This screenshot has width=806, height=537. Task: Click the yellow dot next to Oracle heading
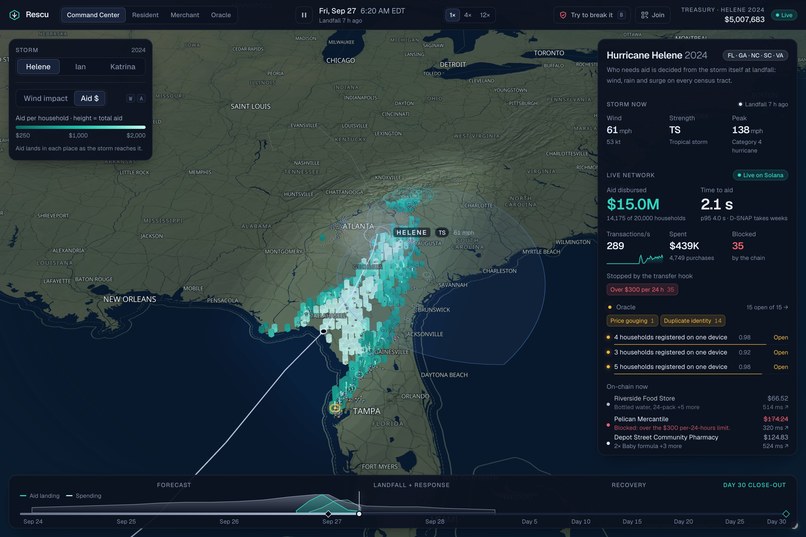click(610, 307)
